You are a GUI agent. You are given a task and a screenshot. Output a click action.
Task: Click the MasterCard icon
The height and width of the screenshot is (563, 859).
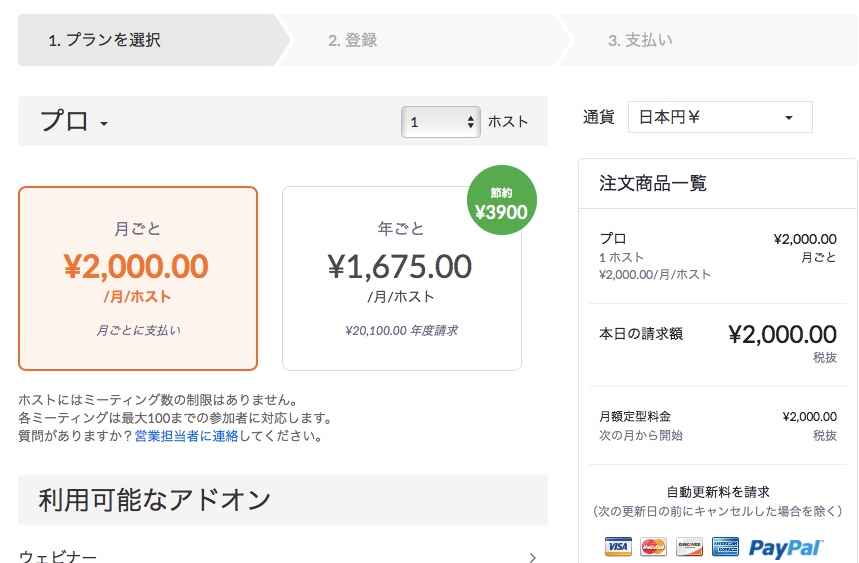coord(653,547)
